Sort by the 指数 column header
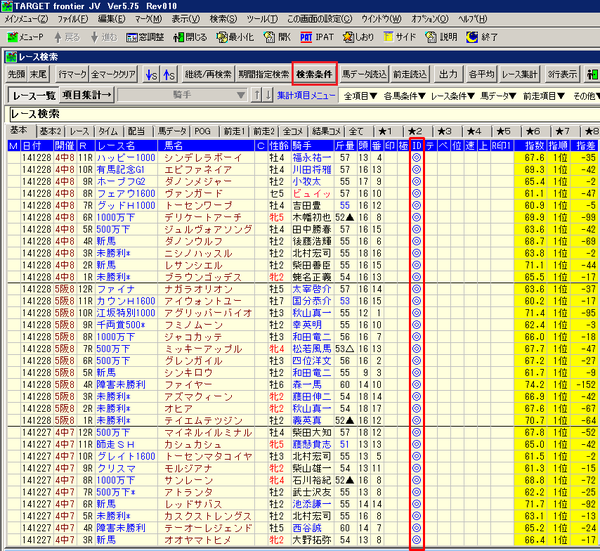This screenshot has width=600, height=551. click(x=531, y=145)
